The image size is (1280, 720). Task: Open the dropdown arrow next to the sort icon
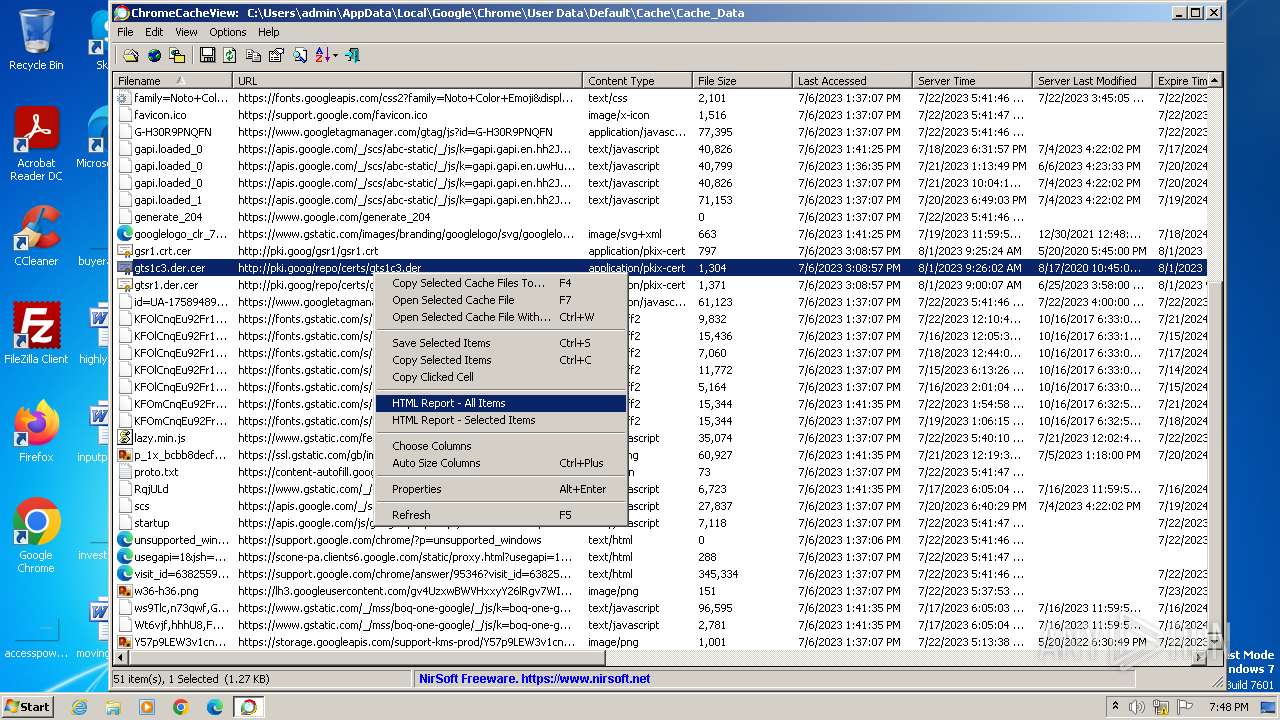pyautogui.click(x=335, y=55)
